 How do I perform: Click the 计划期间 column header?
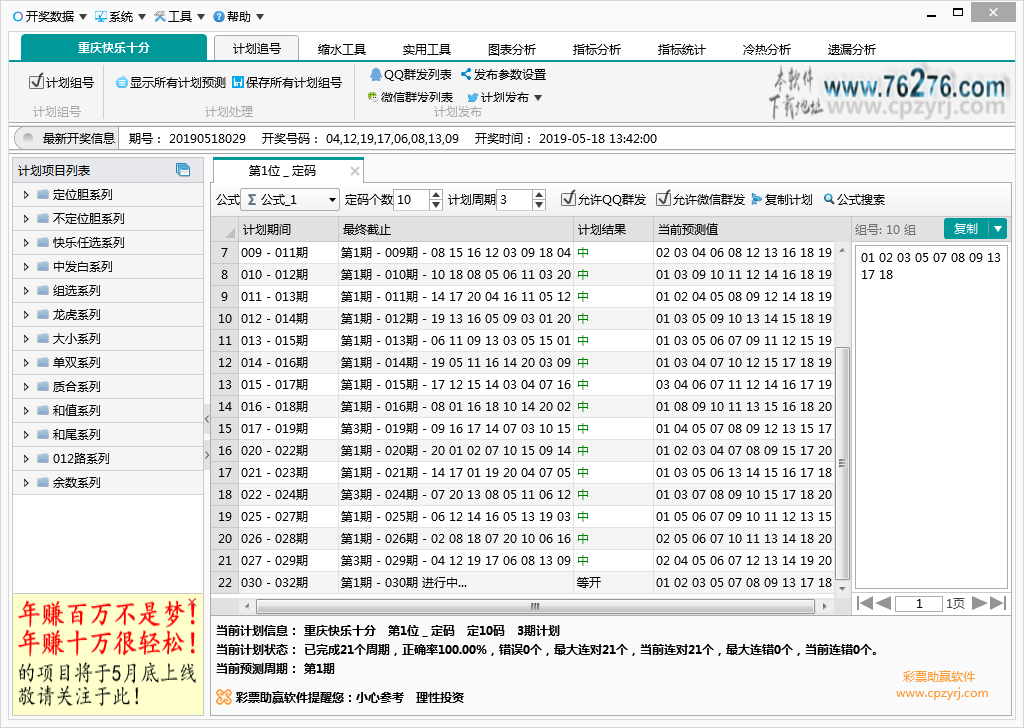point(288,229)
